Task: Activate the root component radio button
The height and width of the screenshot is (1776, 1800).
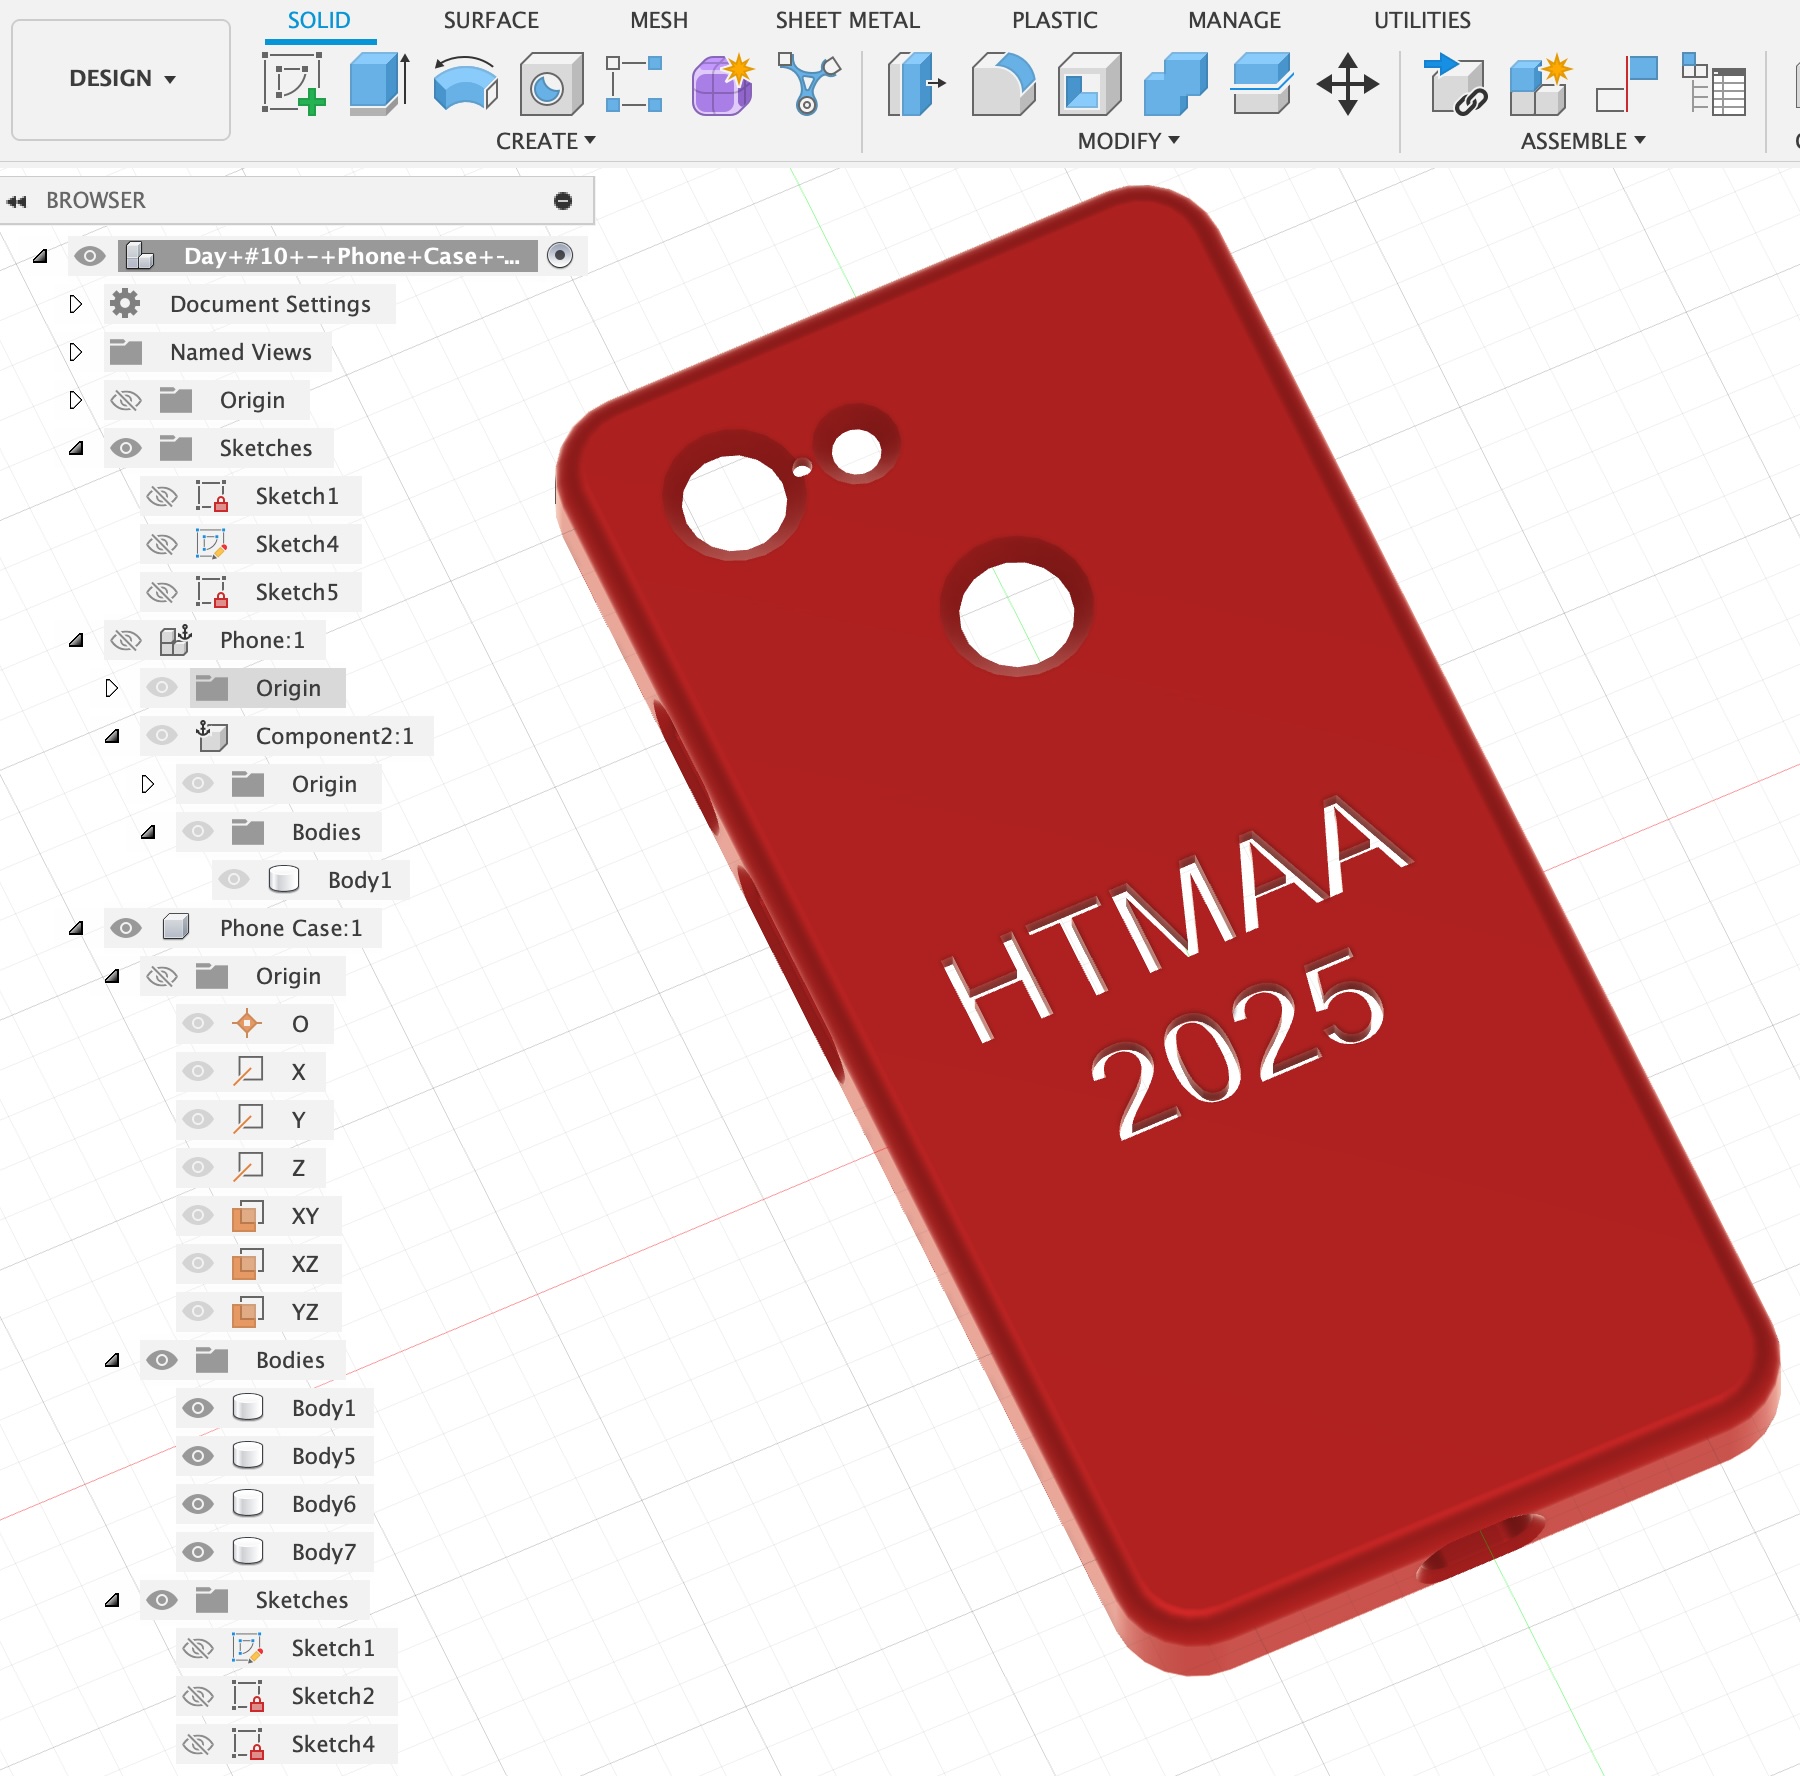Action: pos(561,256)
